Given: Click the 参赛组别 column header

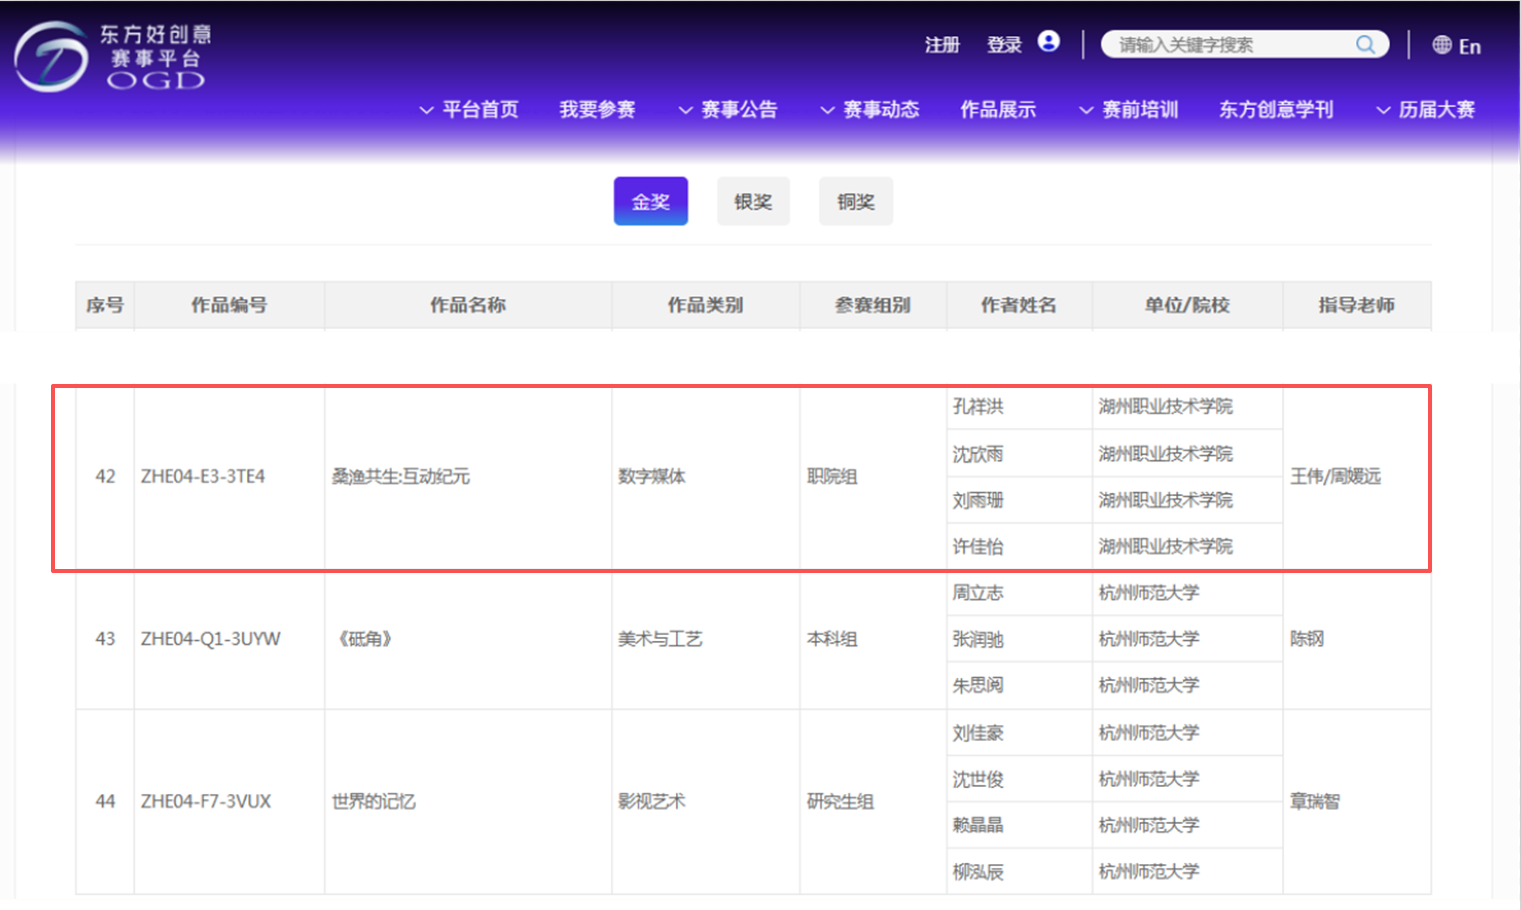Looking at the screenshot, I should [x=873, y=305].
